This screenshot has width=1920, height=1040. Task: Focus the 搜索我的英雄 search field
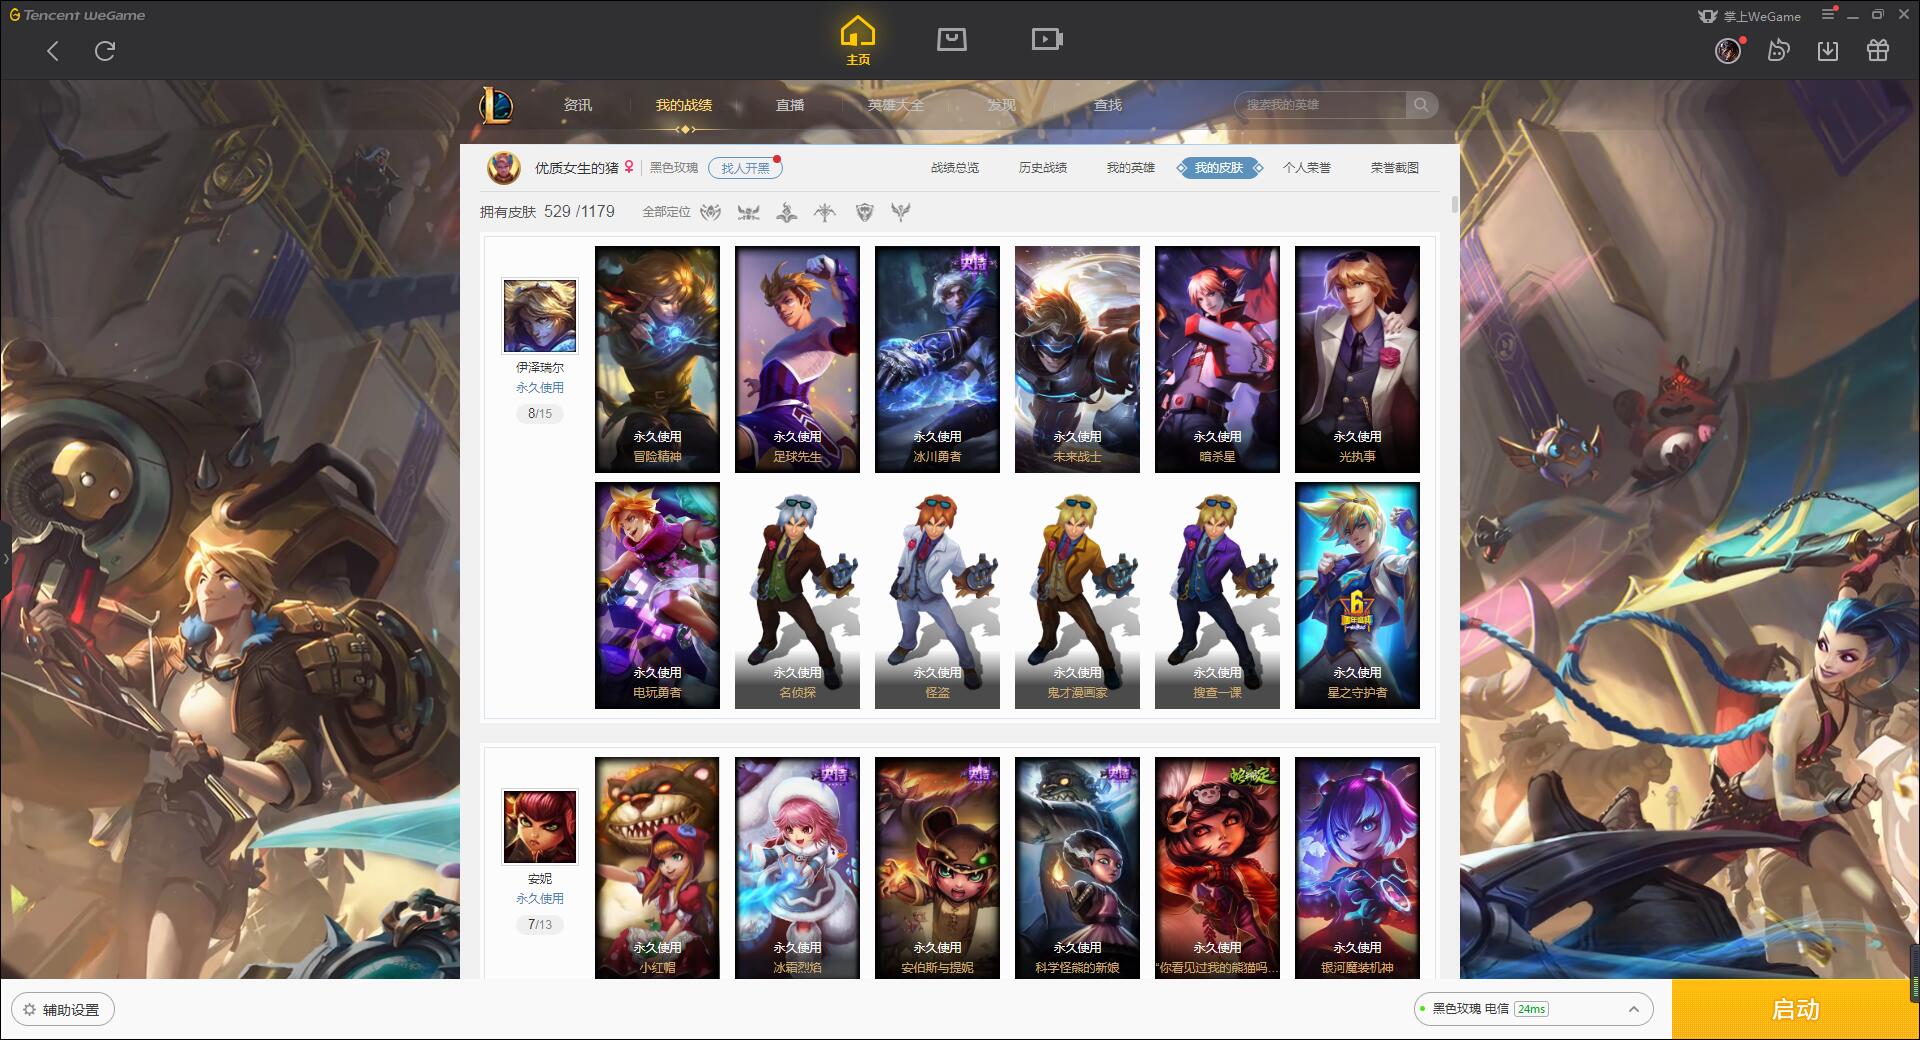point(1322,105)
